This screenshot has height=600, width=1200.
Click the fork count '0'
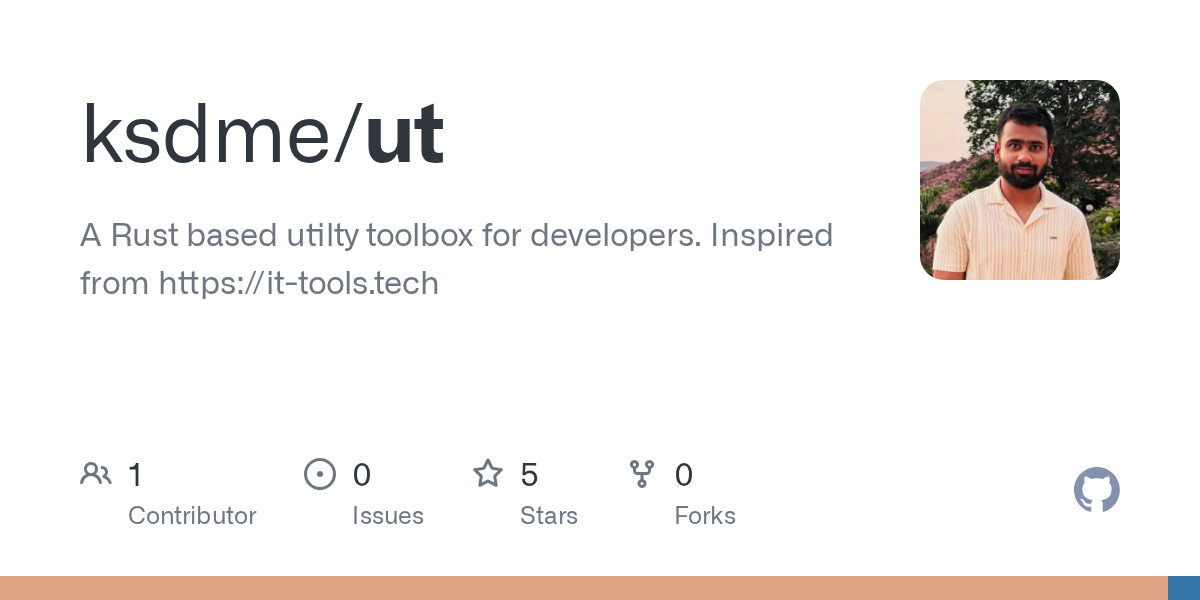[x=684, y=475]
